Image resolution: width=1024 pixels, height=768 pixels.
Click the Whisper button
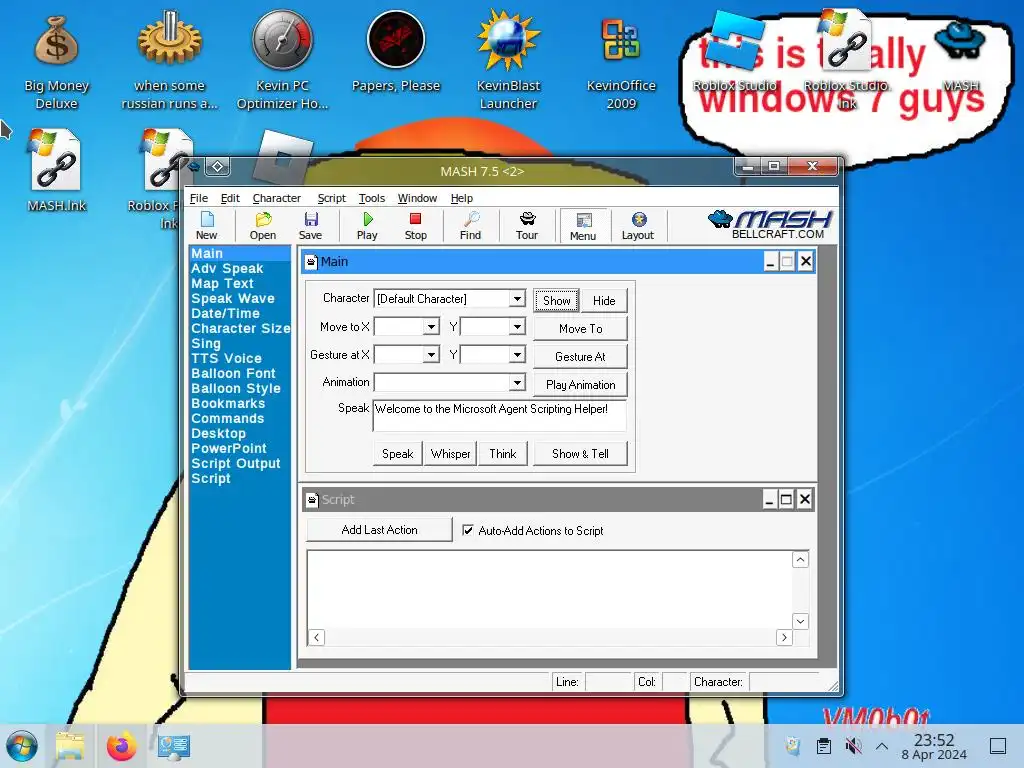[450, 453]
